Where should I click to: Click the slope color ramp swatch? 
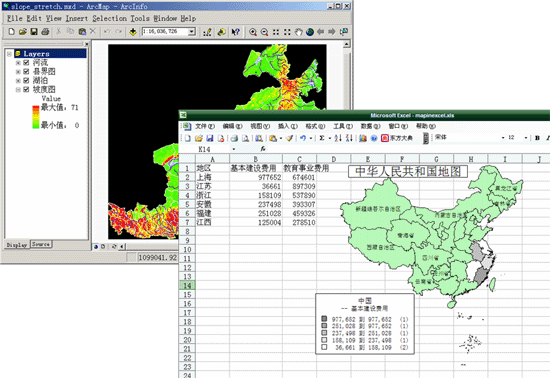point(36,117)
